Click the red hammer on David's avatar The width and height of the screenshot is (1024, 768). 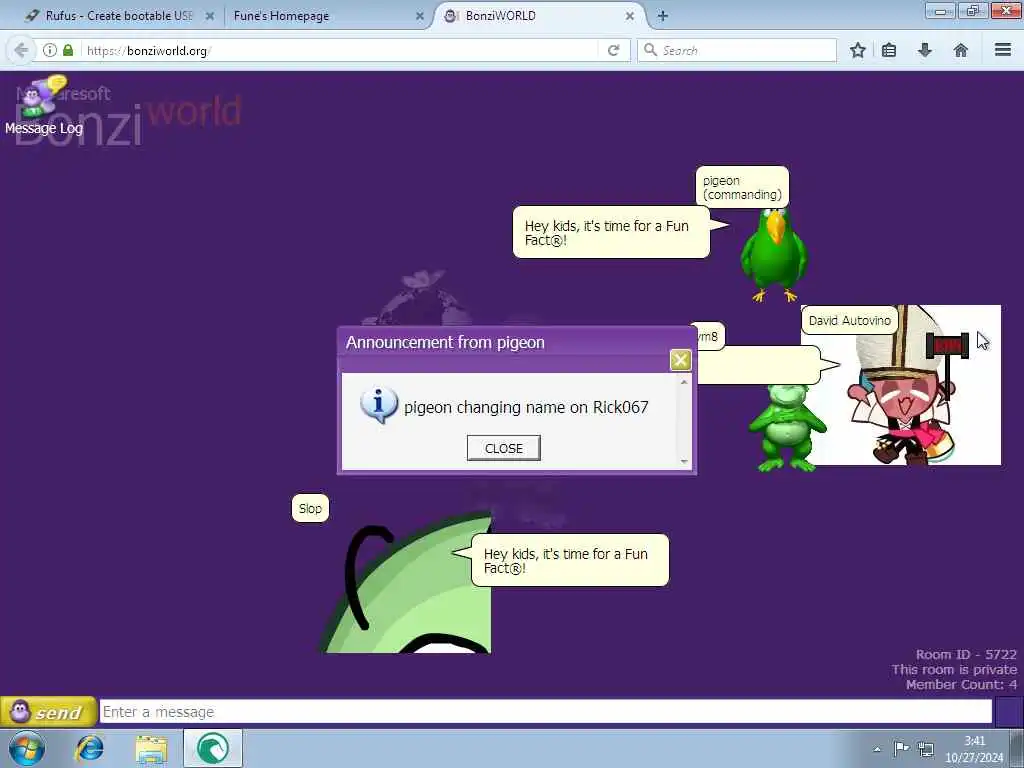click(x=947, y=346)
